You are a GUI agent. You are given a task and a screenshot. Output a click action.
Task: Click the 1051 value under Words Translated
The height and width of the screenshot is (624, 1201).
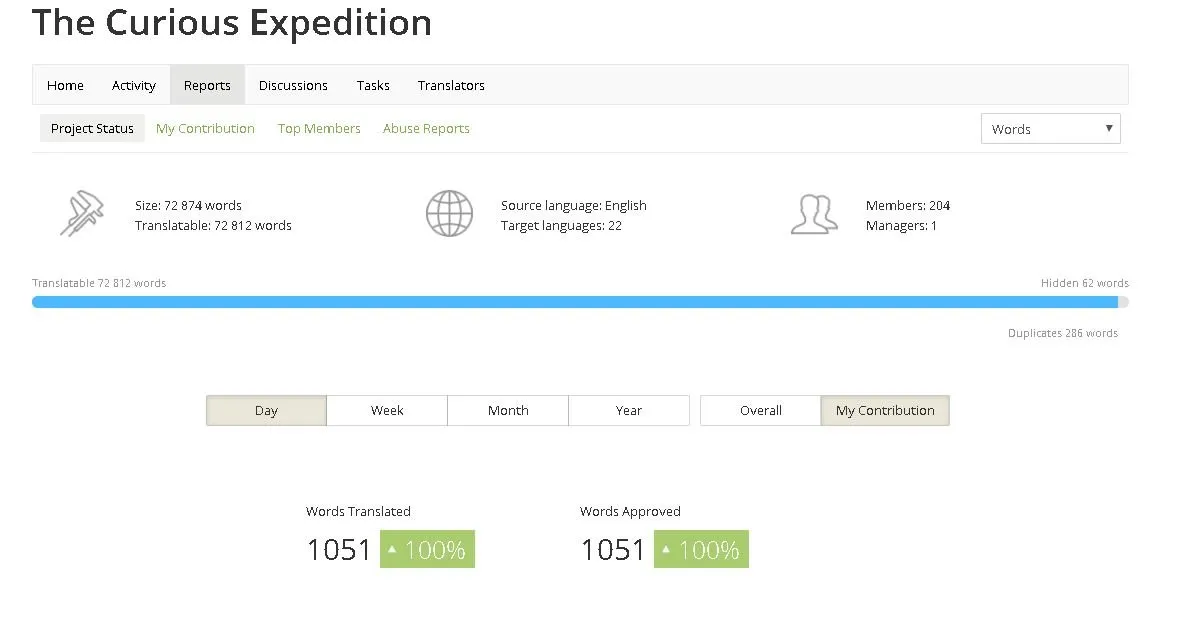(339, 550)
